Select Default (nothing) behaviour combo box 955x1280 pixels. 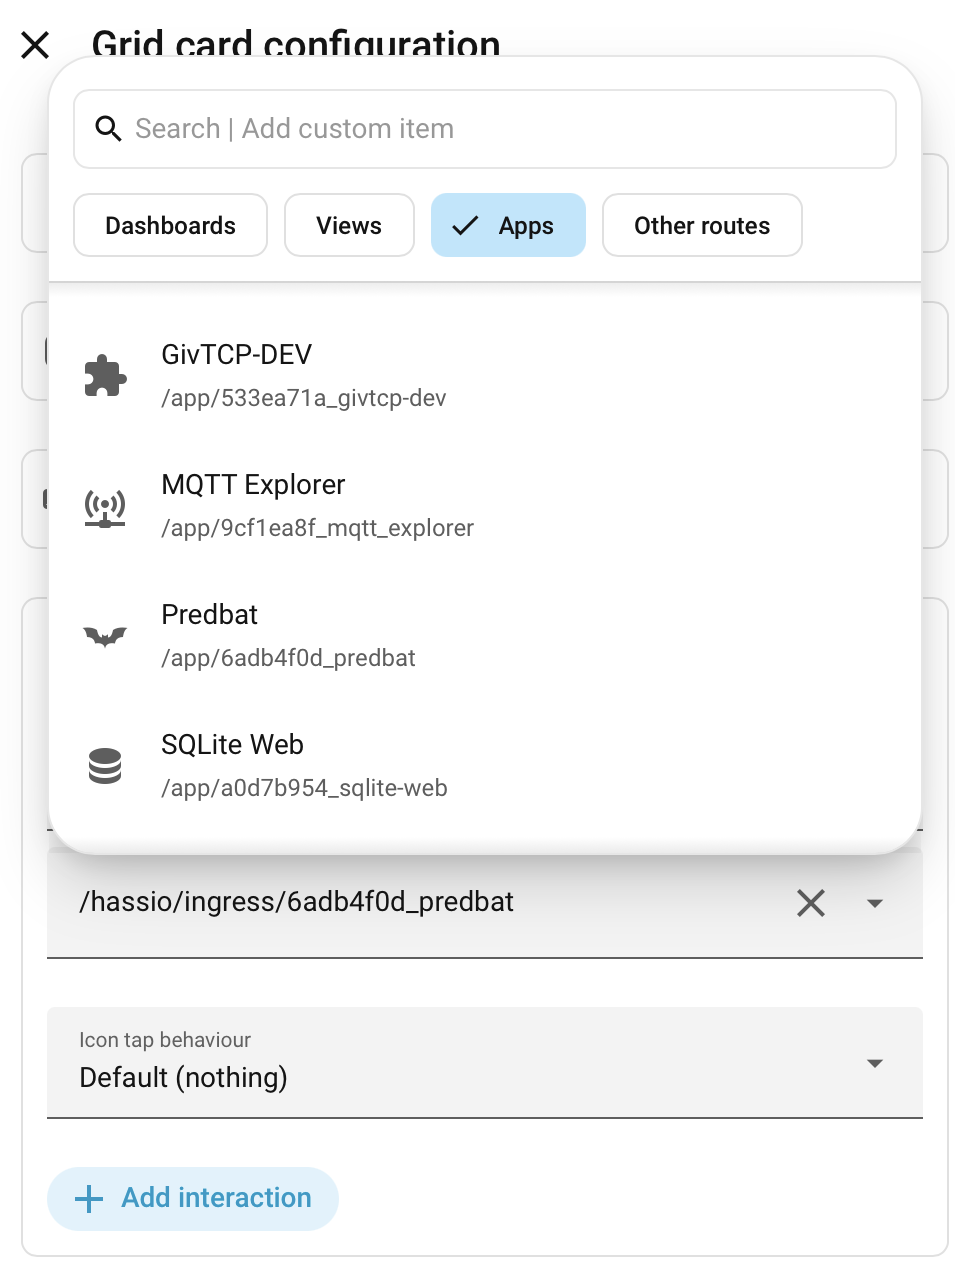click(485, 1062)
